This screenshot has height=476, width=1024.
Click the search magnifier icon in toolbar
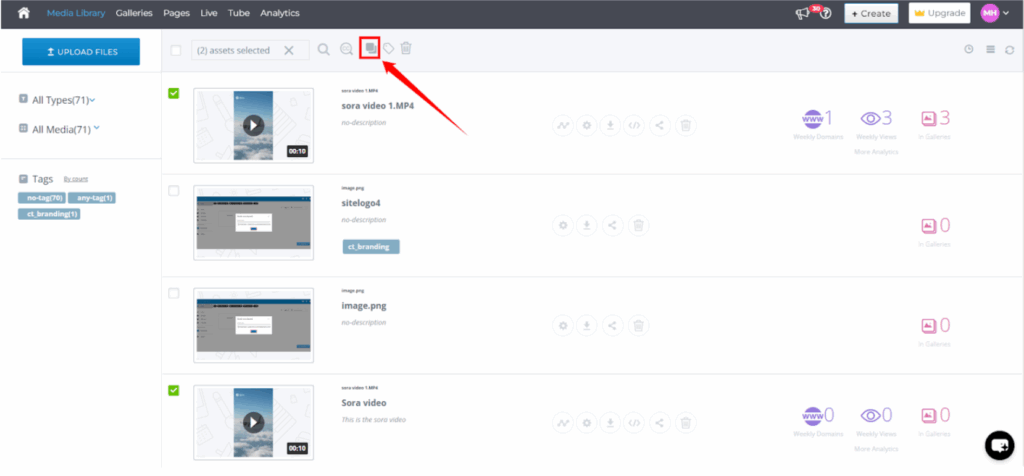tap(323, 49)
